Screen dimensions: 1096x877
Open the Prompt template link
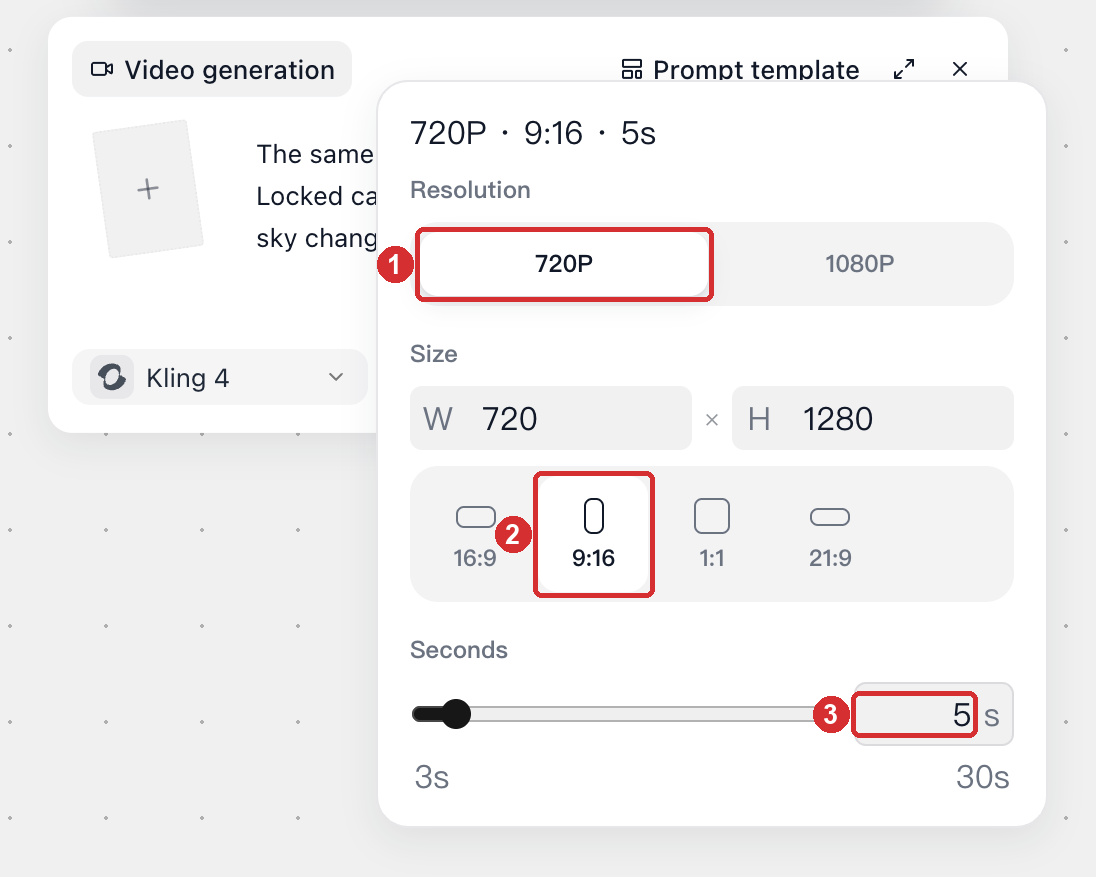pos(740,69)
